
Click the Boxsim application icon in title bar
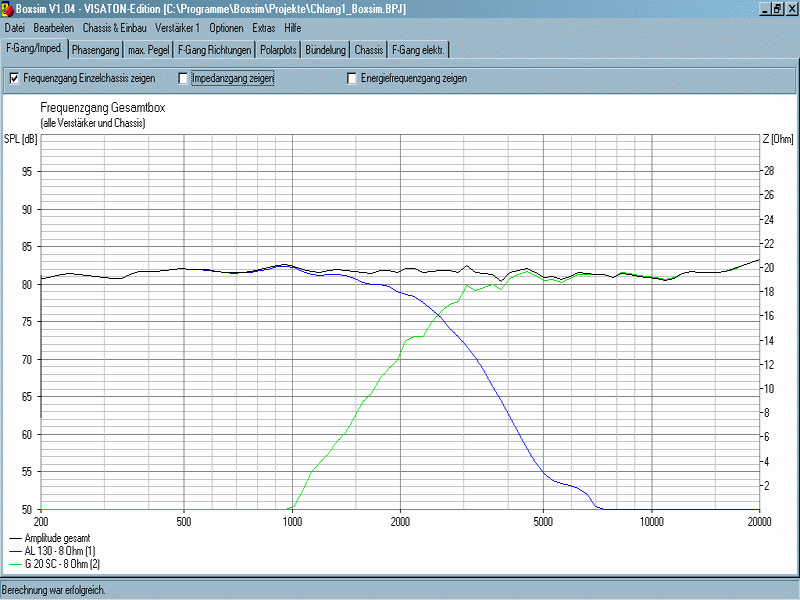point(8,8)
